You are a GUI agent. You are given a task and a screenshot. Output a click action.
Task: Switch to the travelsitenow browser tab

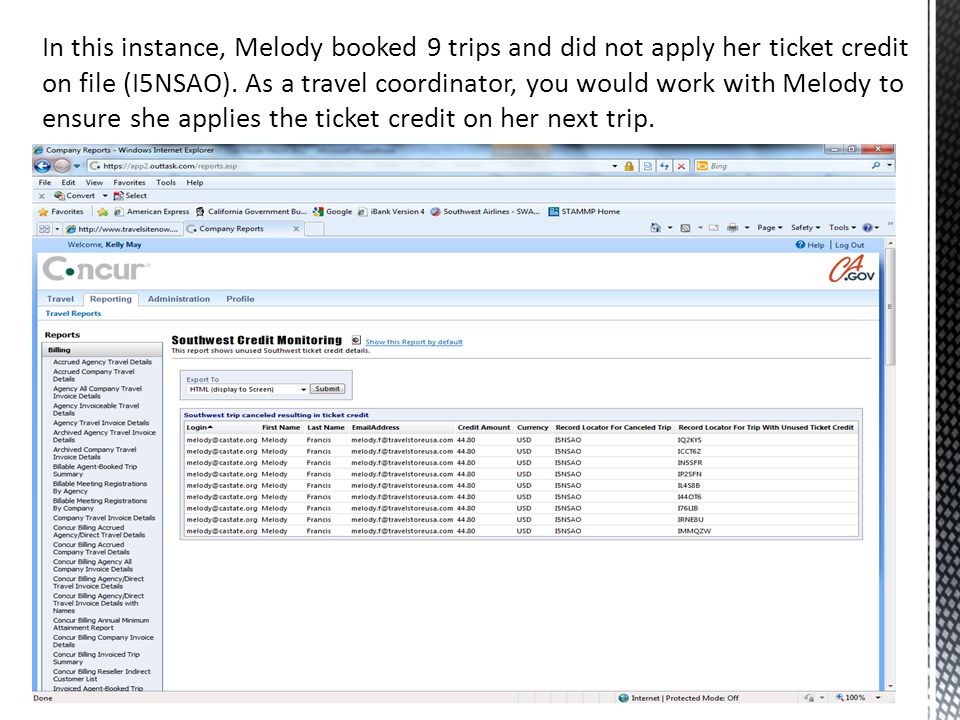point(122,229)
